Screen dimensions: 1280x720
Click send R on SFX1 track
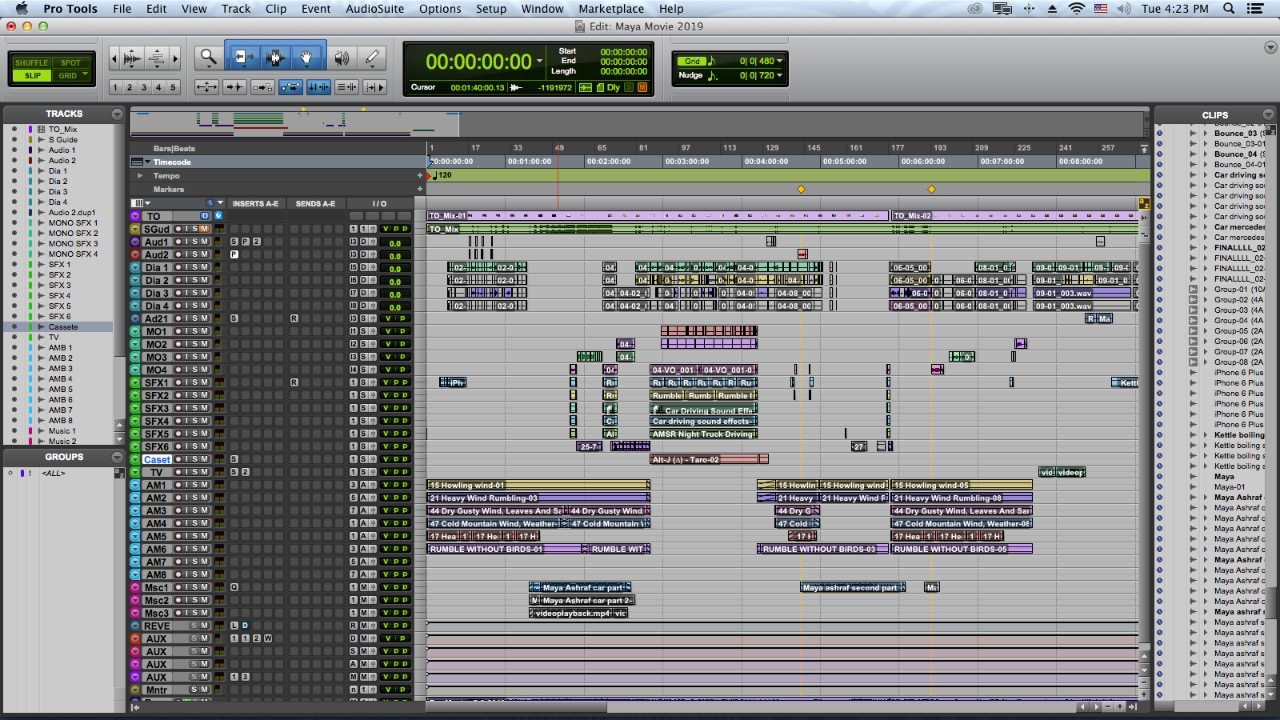pyautogui.click(x=294, y=382)
